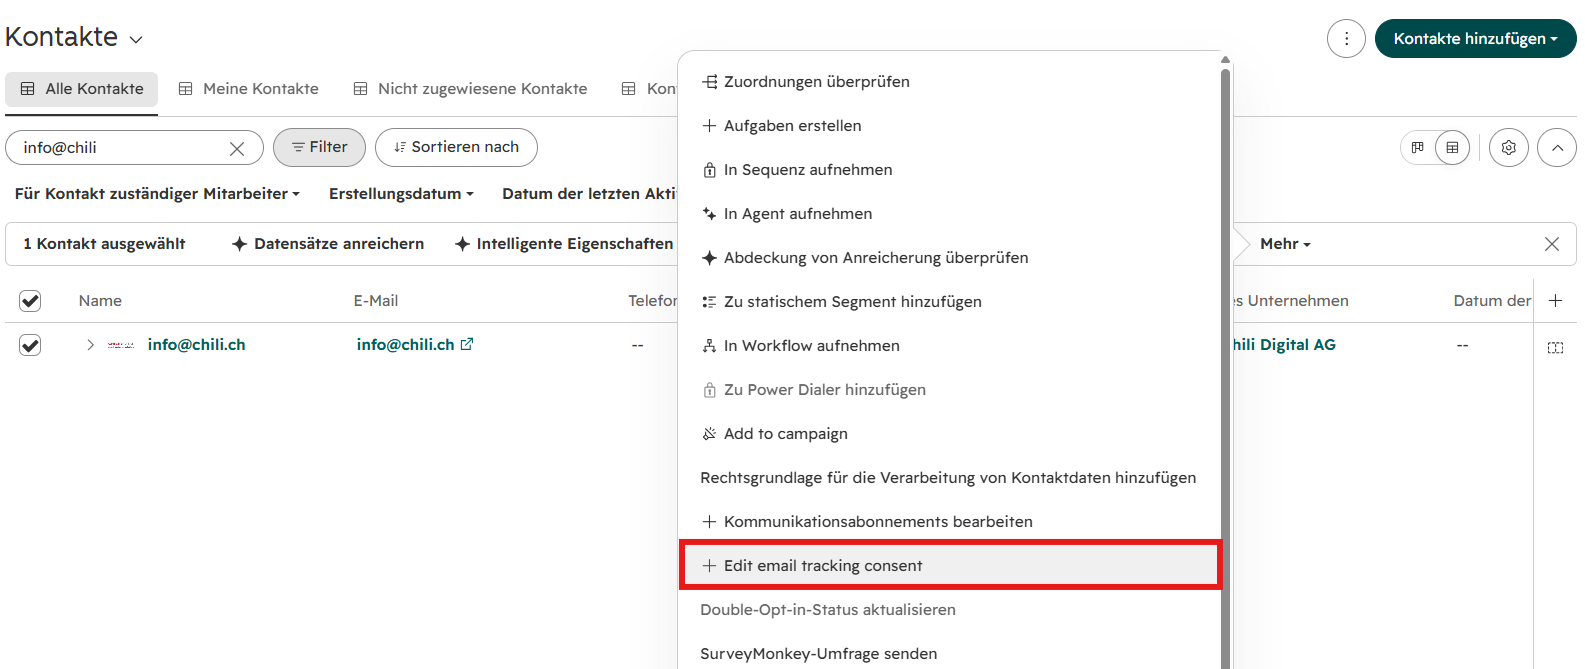Open Für Kontakt zuständiger Mitarbeiter filter
The height and width of the screenshot is (669, 1585).
[x=157, y=194]
